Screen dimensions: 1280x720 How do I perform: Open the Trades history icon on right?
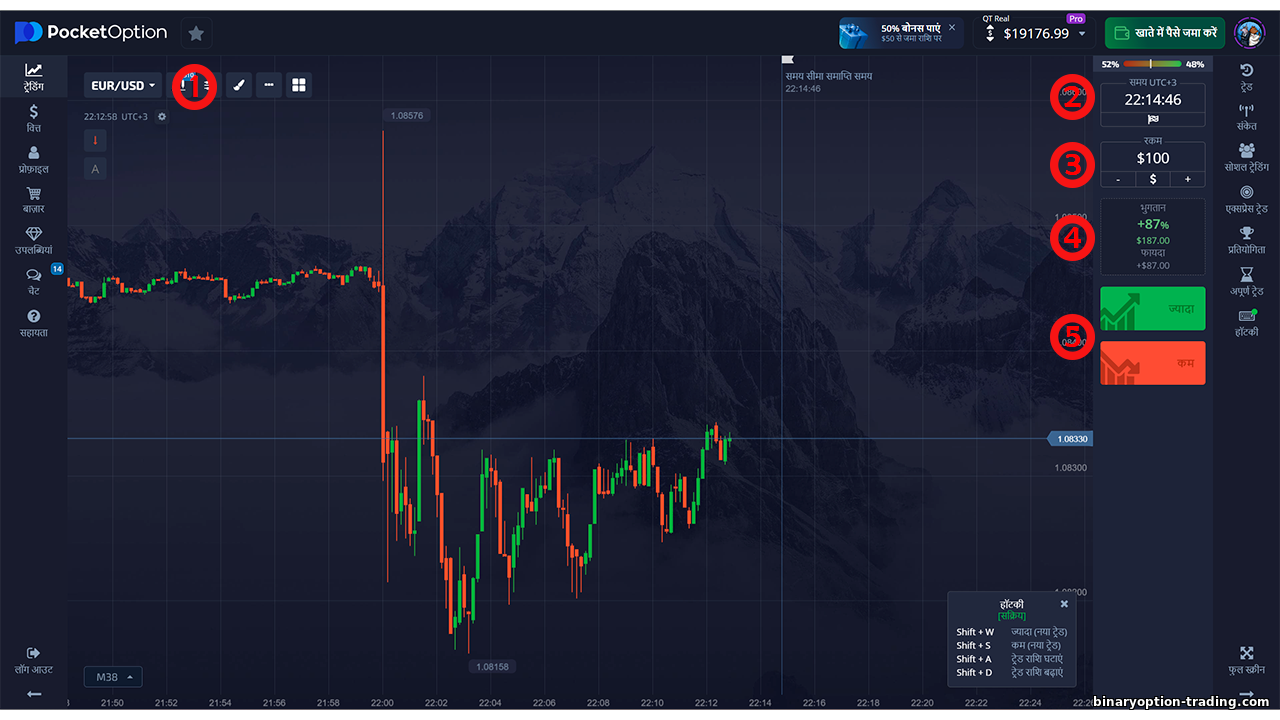[1246, 77]
